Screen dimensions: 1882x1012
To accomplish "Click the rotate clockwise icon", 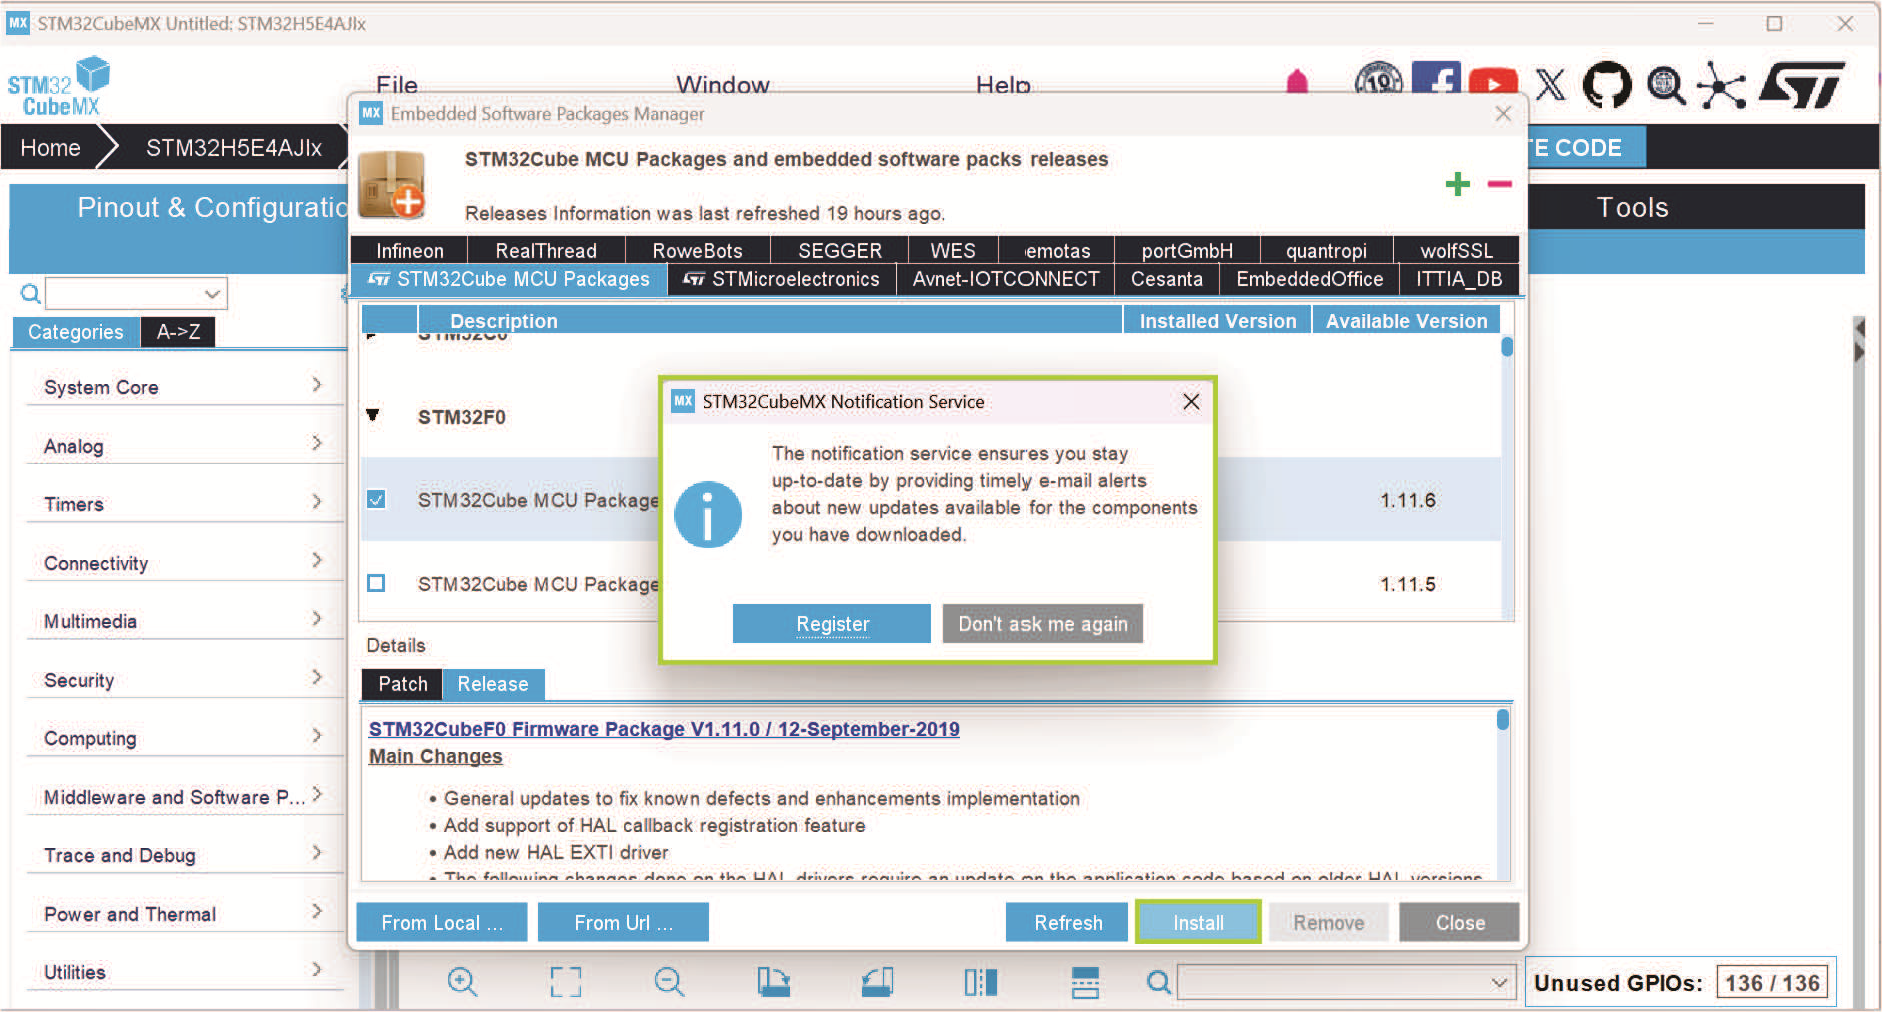I will pos(773,982).
